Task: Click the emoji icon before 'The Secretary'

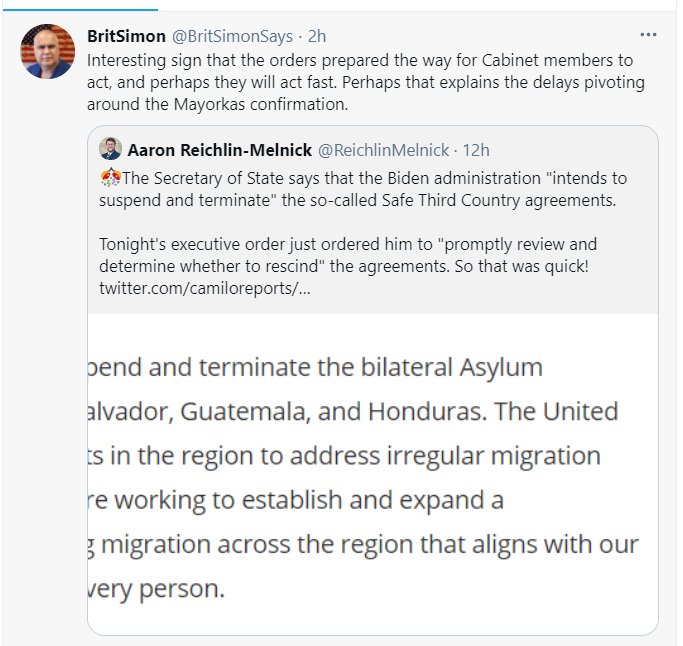Action: [x=111, y=177]
